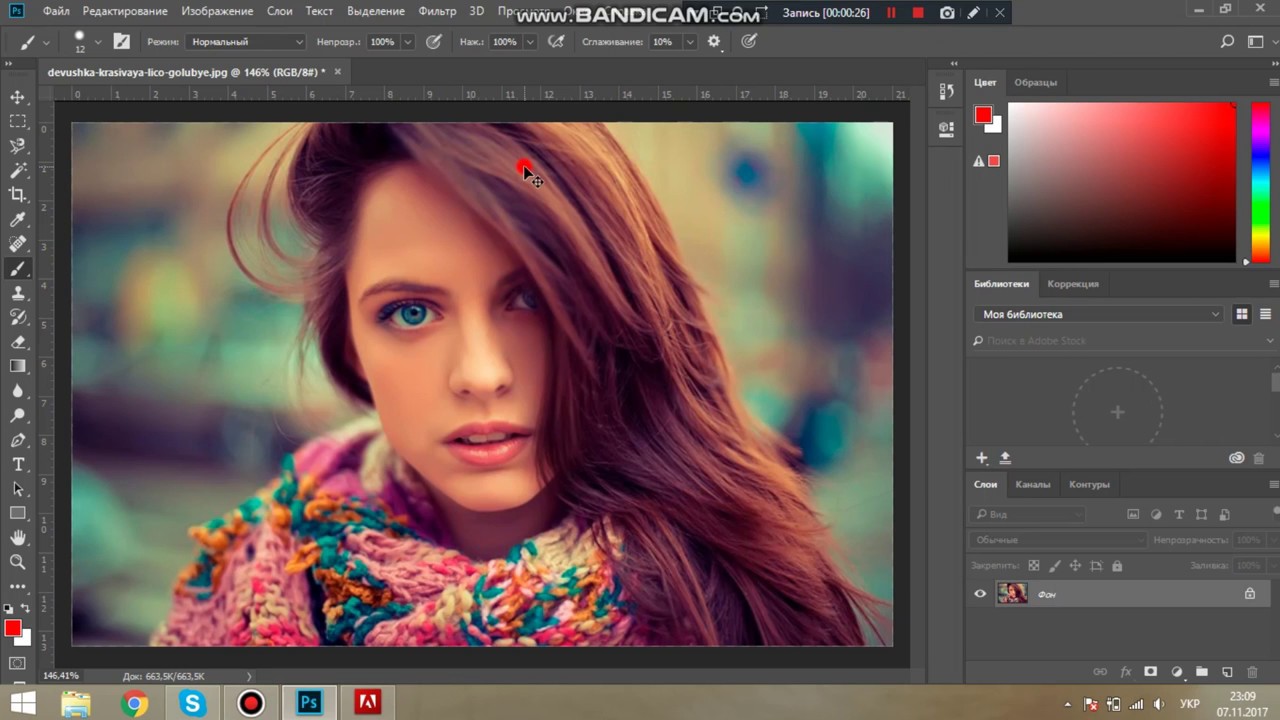The image size is (1280, 720).
Task: Select the Move tool
Action: 18,97
